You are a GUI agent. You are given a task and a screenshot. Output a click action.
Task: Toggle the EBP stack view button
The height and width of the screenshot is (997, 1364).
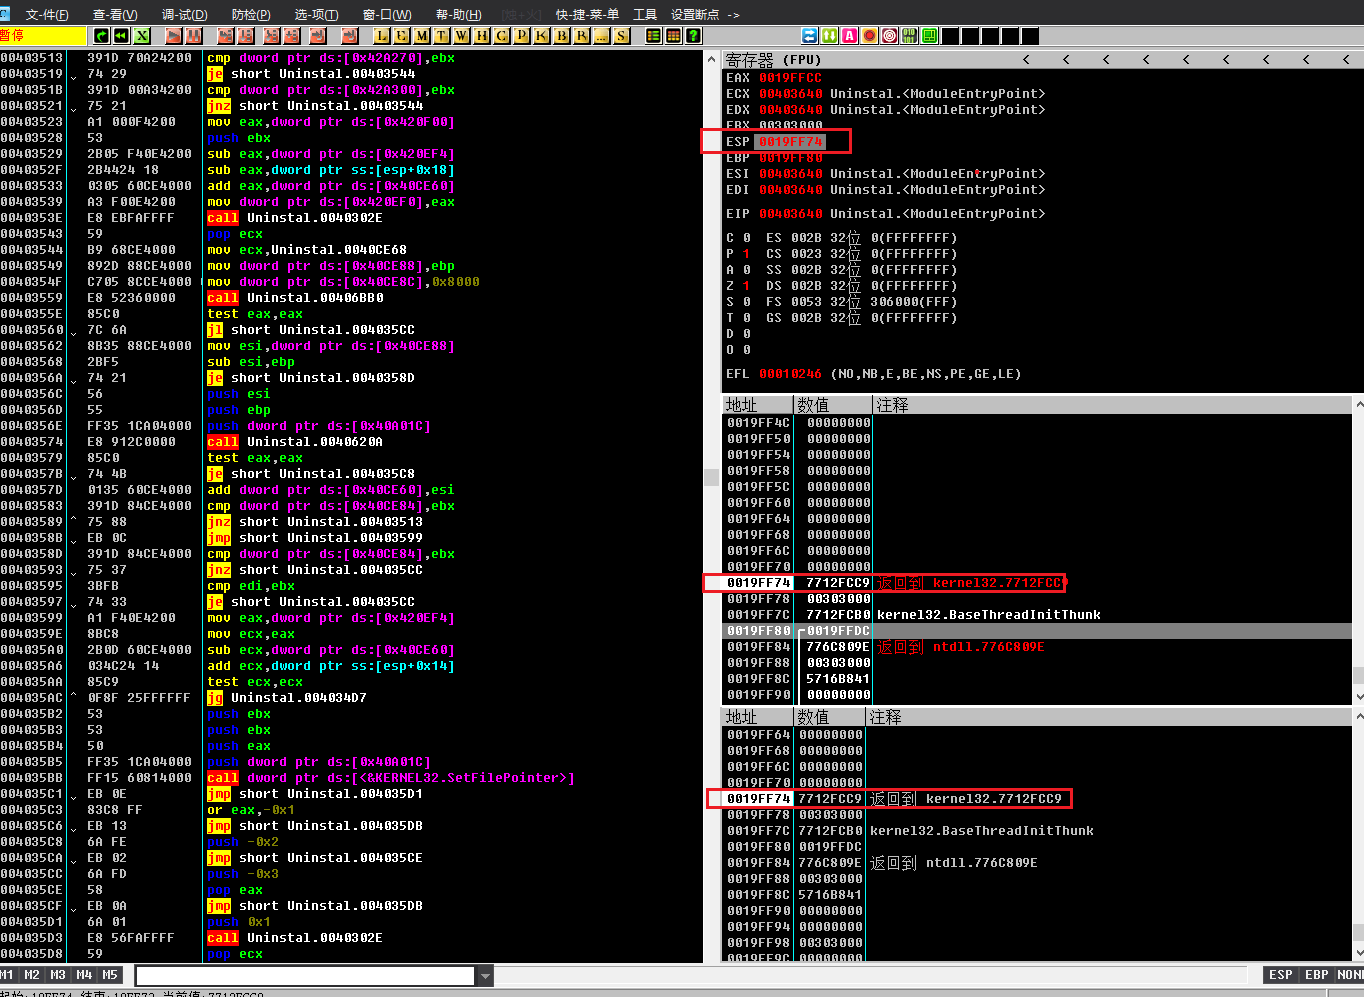1316,975
